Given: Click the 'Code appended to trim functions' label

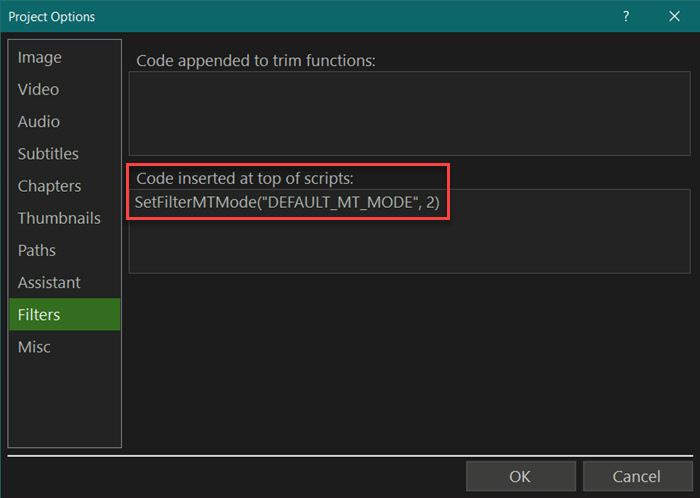Looking at the screenshot, I should [x=256, y=61].
